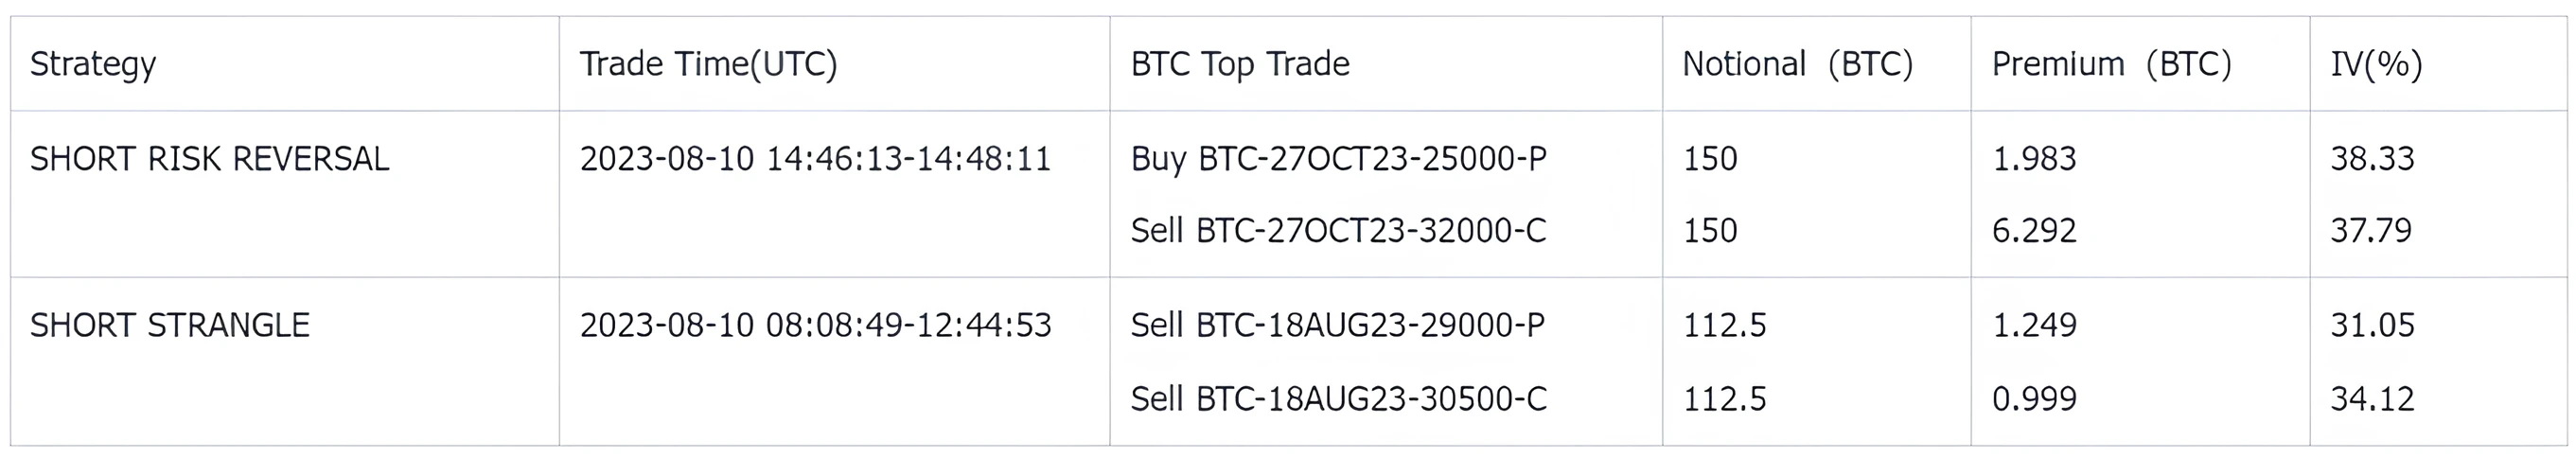Select the SHORT RISK REVERSAL strategy cell
This screenshot has height=458, width=2576.
click(x=209, y=159)
